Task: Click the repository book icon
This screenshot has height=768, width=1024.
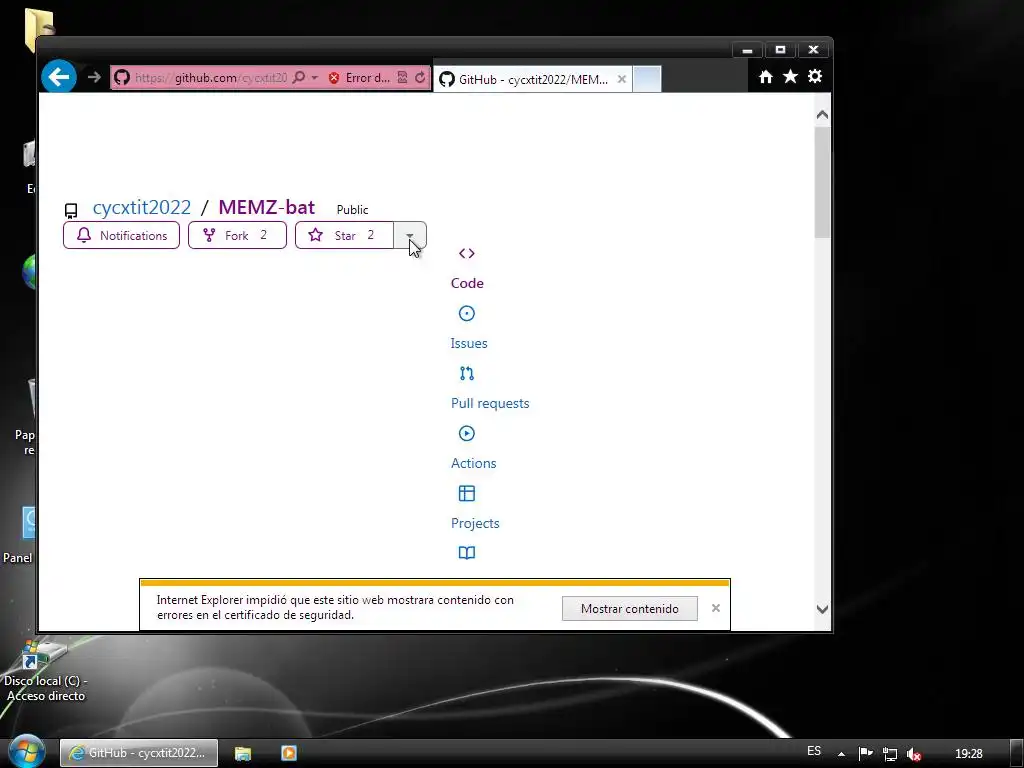Action: pyautogui.click(x=71, y=210)
